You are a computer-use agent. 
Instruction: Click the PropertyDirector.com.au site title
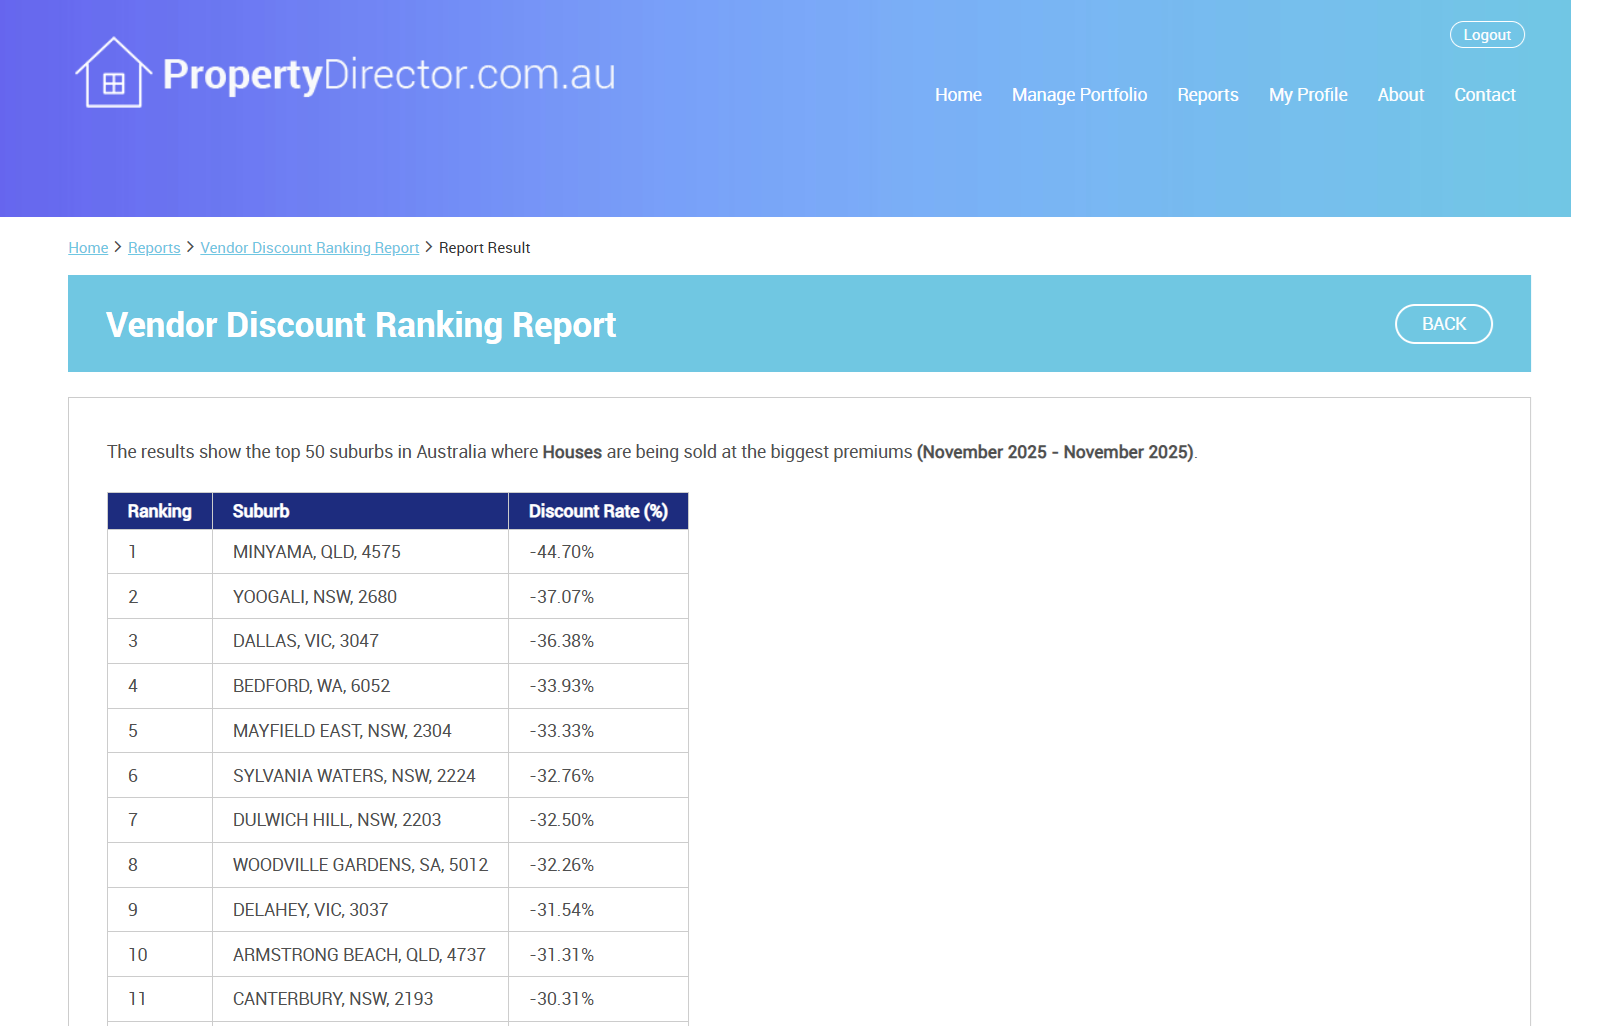[388, 75]
